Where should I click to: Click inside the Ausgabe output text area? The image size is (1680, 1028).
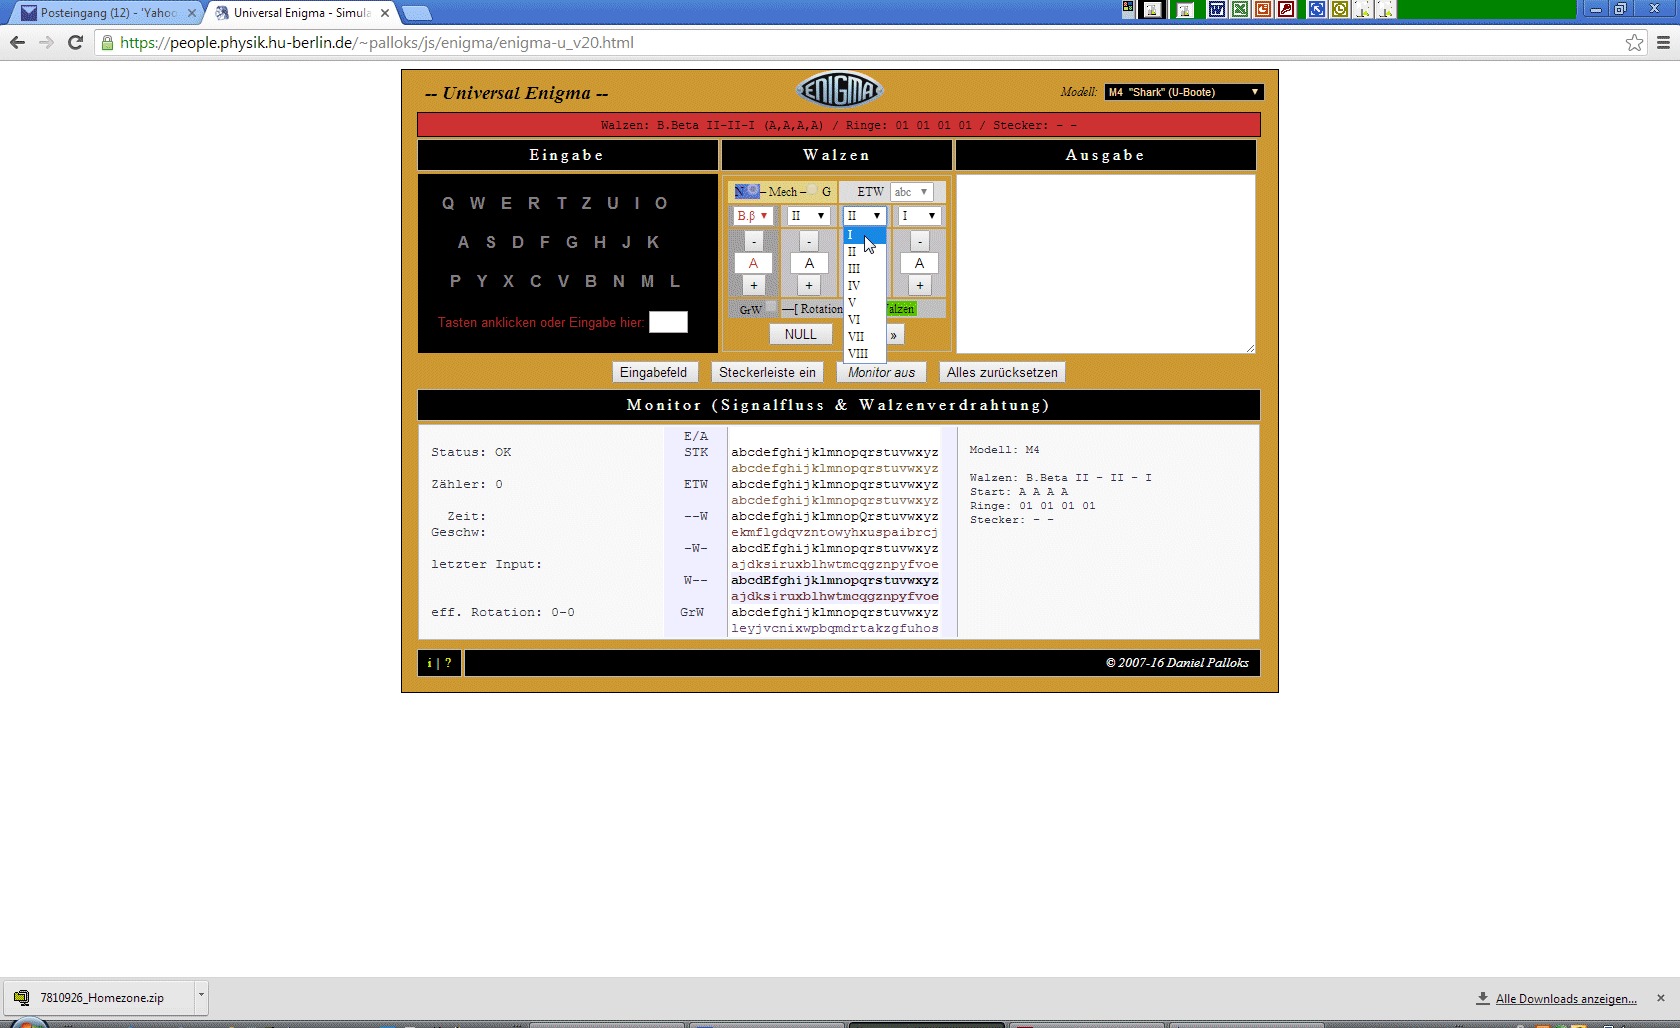coord(1106,264)
